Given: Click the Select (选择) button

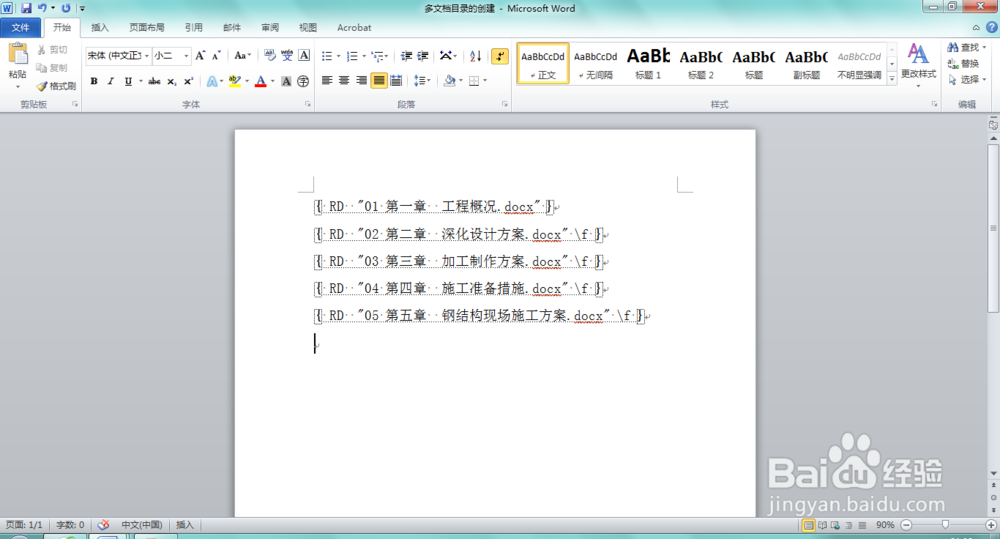Looking at the screenshot, I should [x=967, y=80].
